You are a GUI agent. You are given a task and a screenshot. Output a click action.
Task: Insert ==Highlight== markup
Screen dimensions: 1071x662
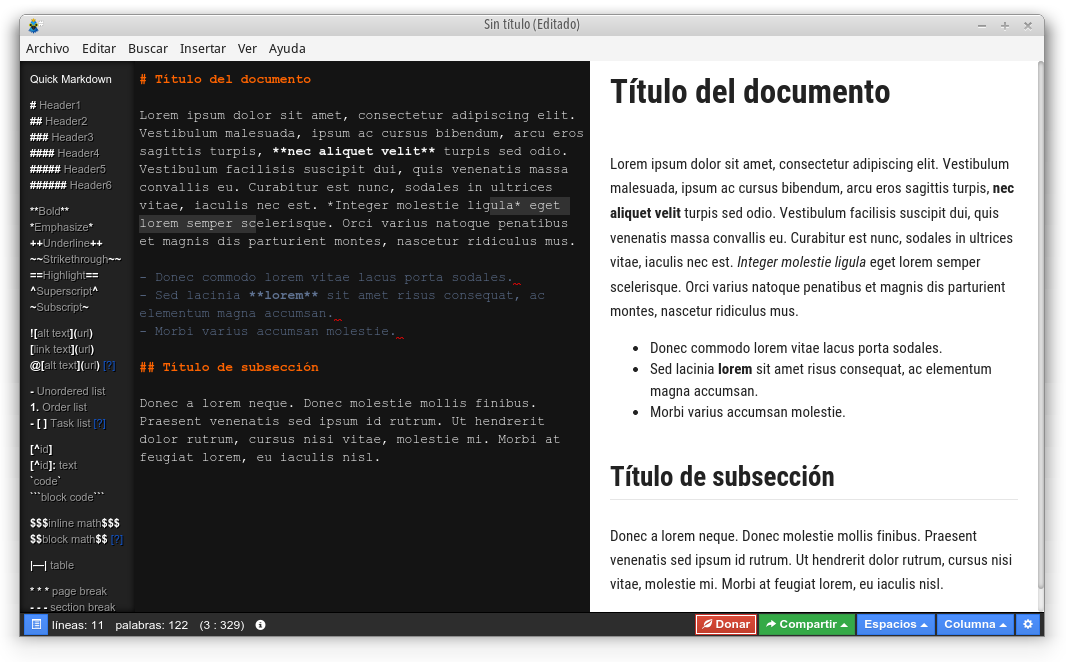coord(64,275)
